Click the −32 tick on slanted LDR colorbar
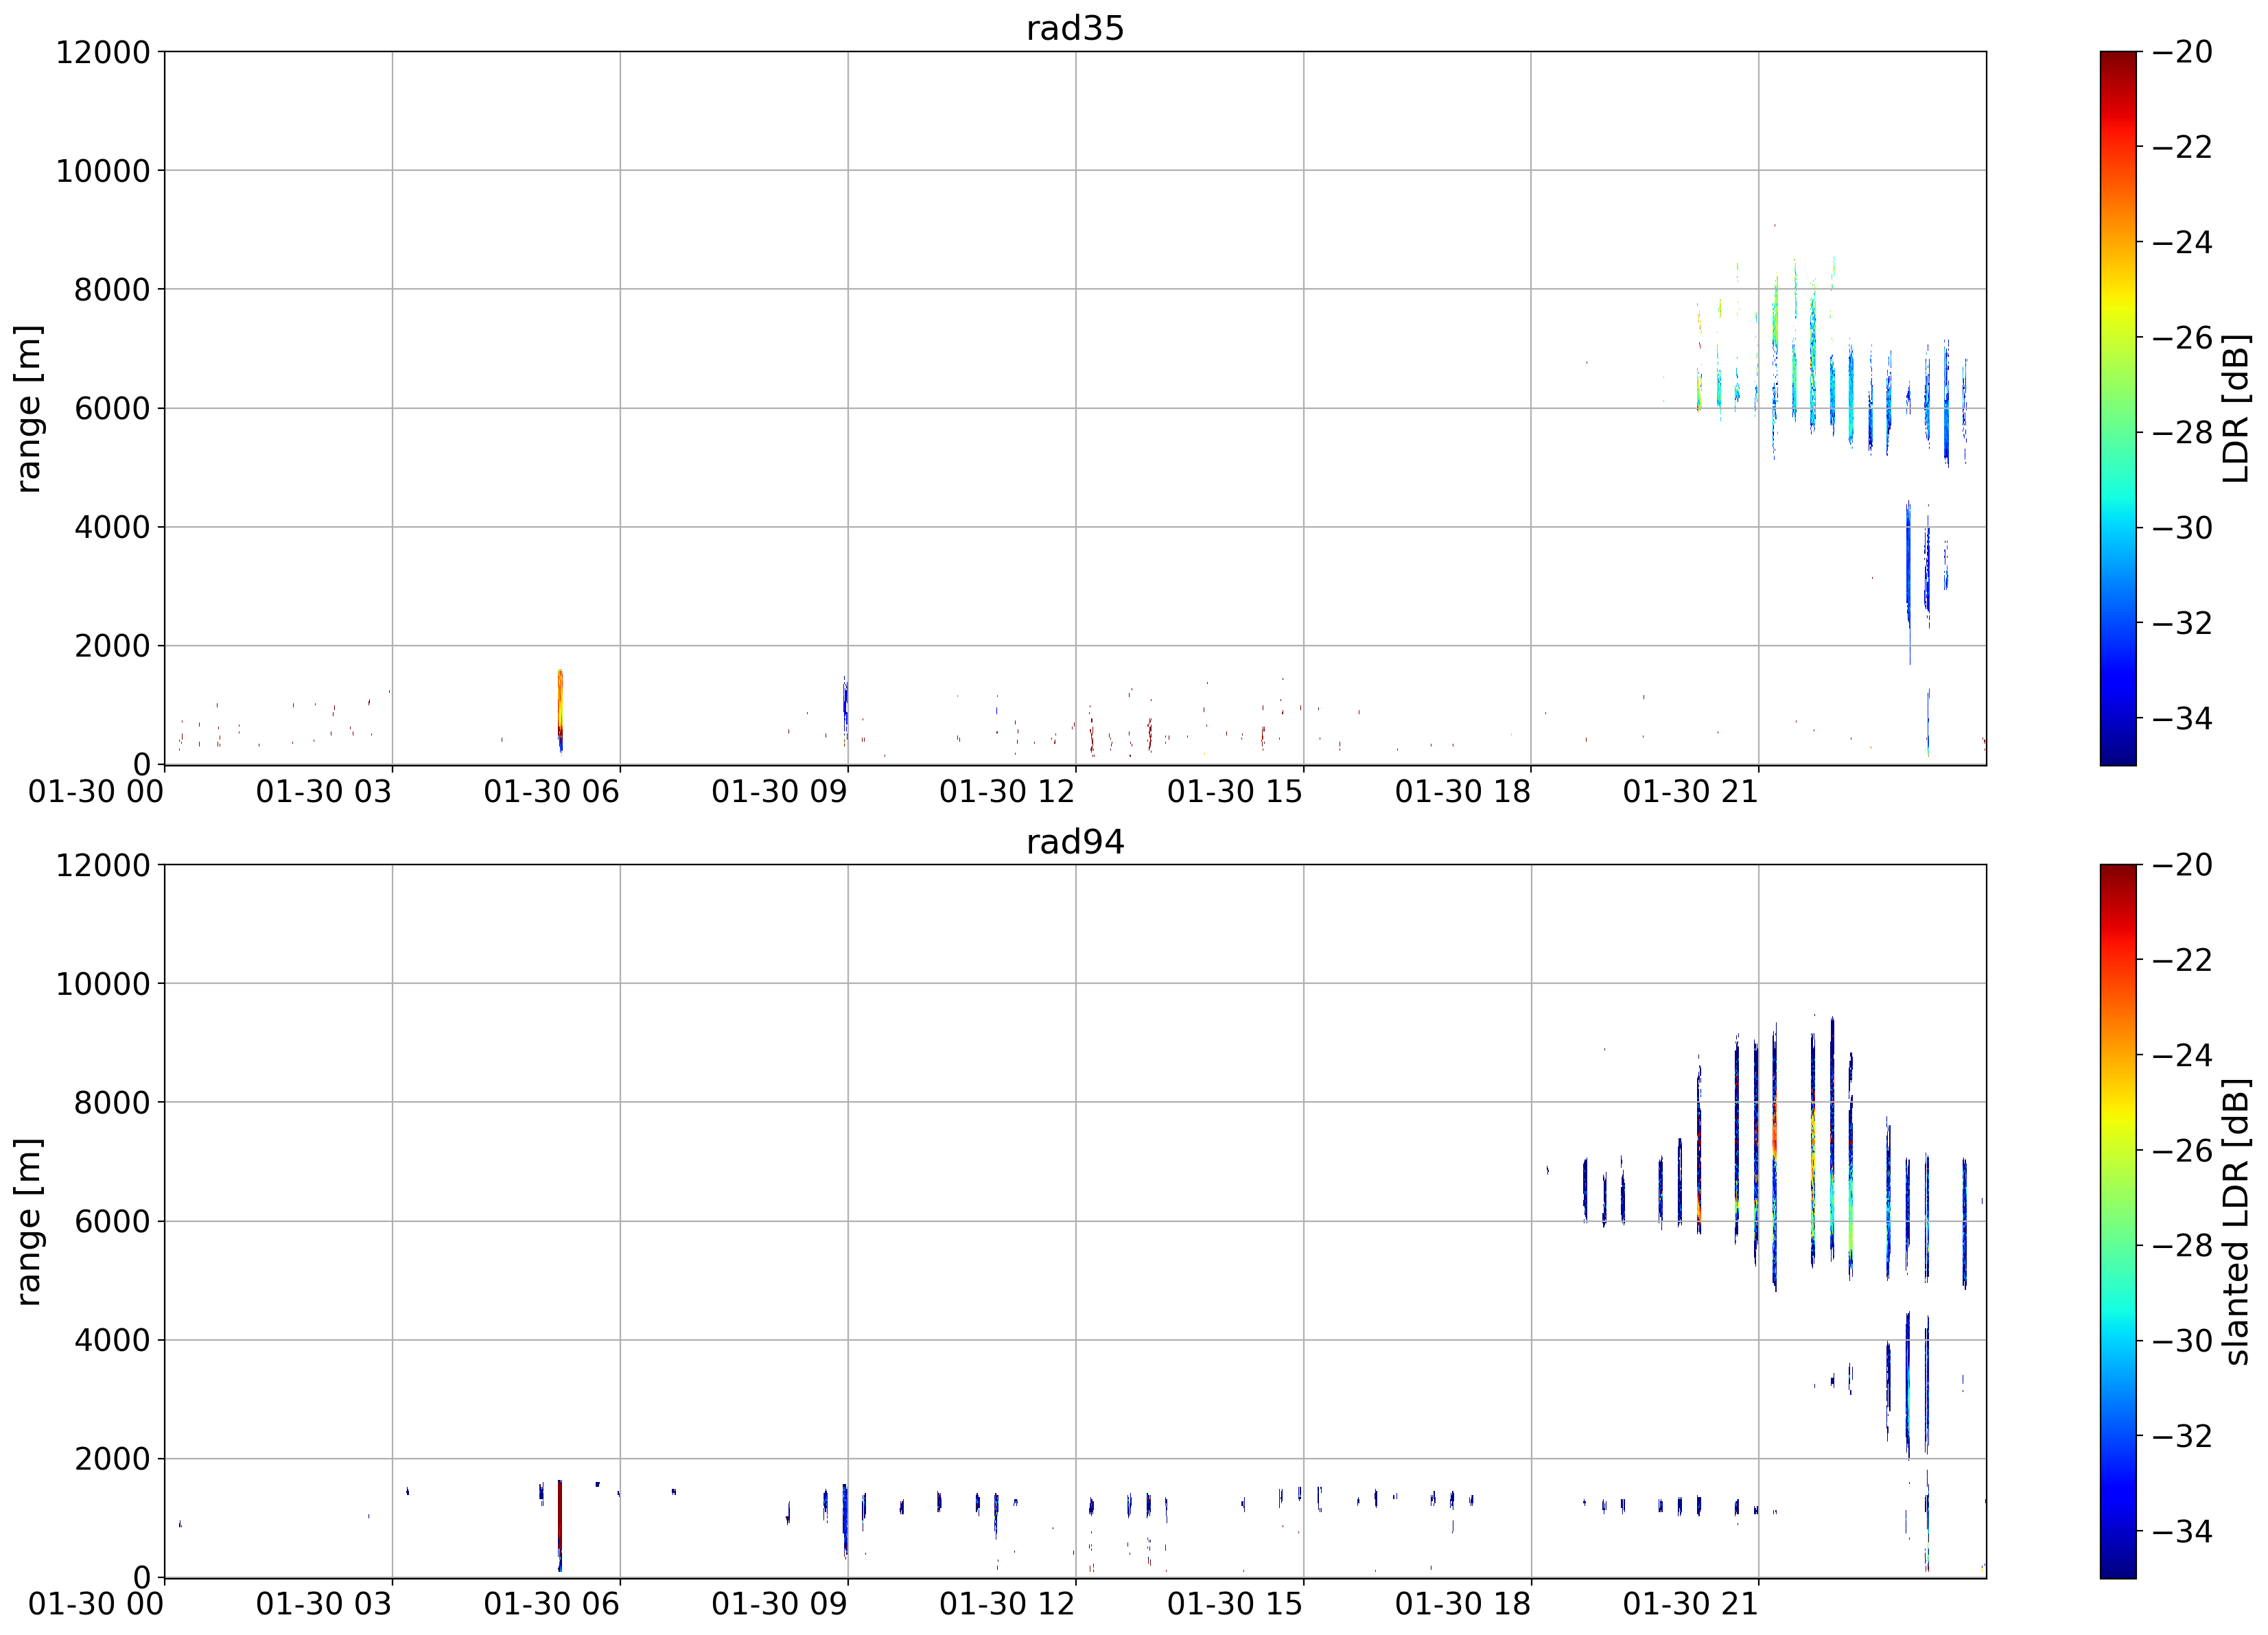The height and width of the screenshot is (1635, 2268). coord(2182,1436)
